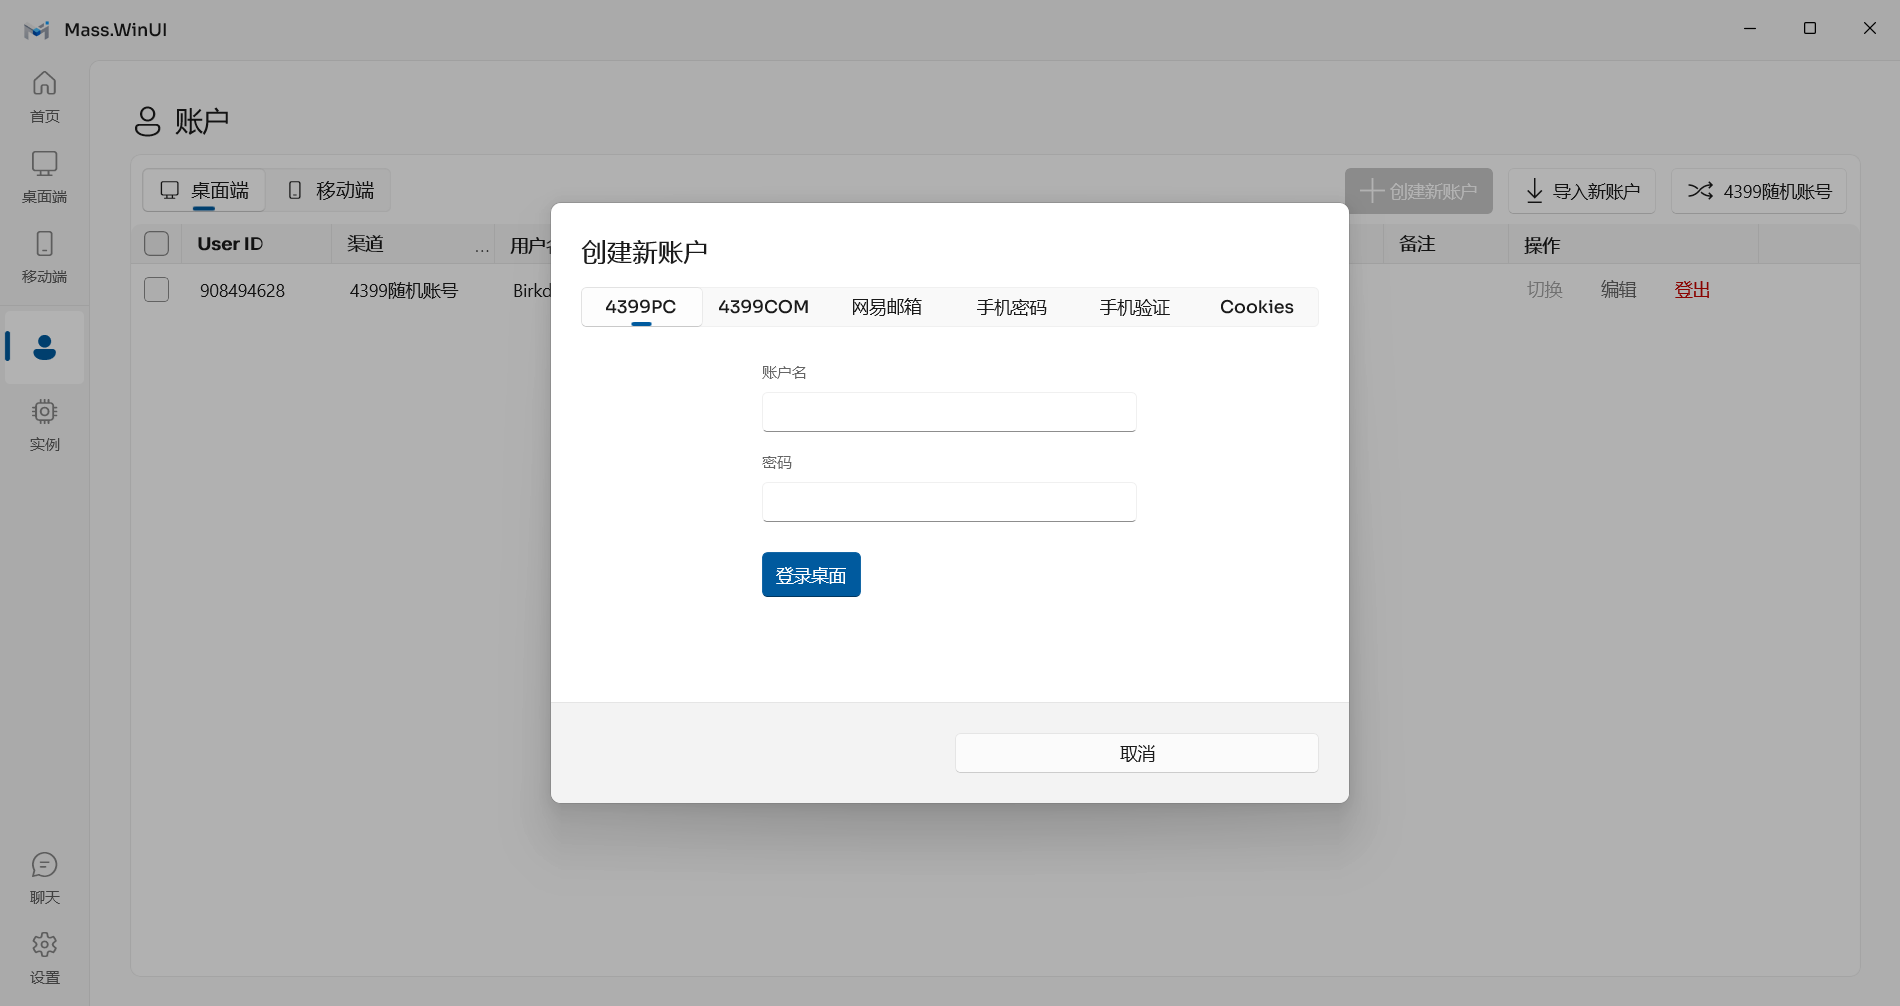Image resolution: width=1900 pixels, height=1006 pixels.
Task: Click the red 登出 logout link
Action: pyautogui.click(x=1692, y=290)
